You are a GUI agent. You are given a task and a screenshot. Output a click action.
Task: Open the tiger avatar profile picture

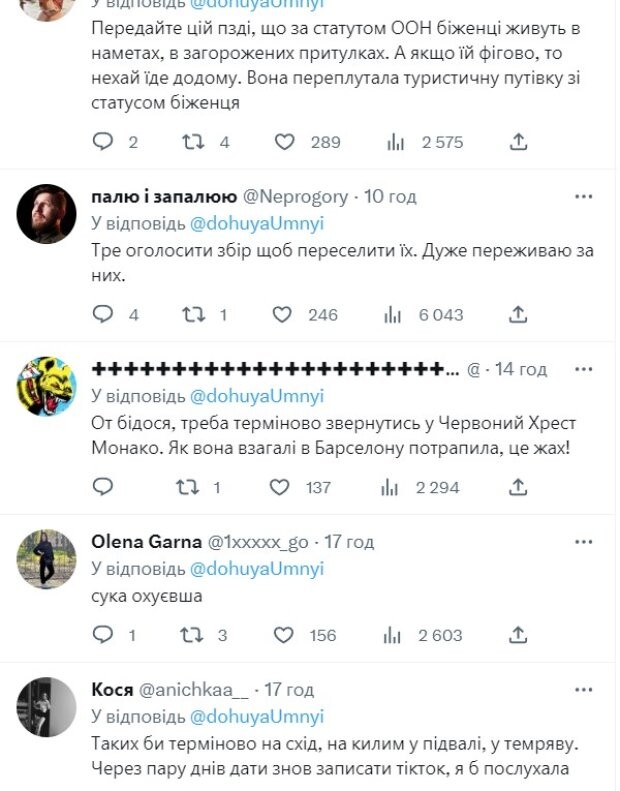(47, 386)
